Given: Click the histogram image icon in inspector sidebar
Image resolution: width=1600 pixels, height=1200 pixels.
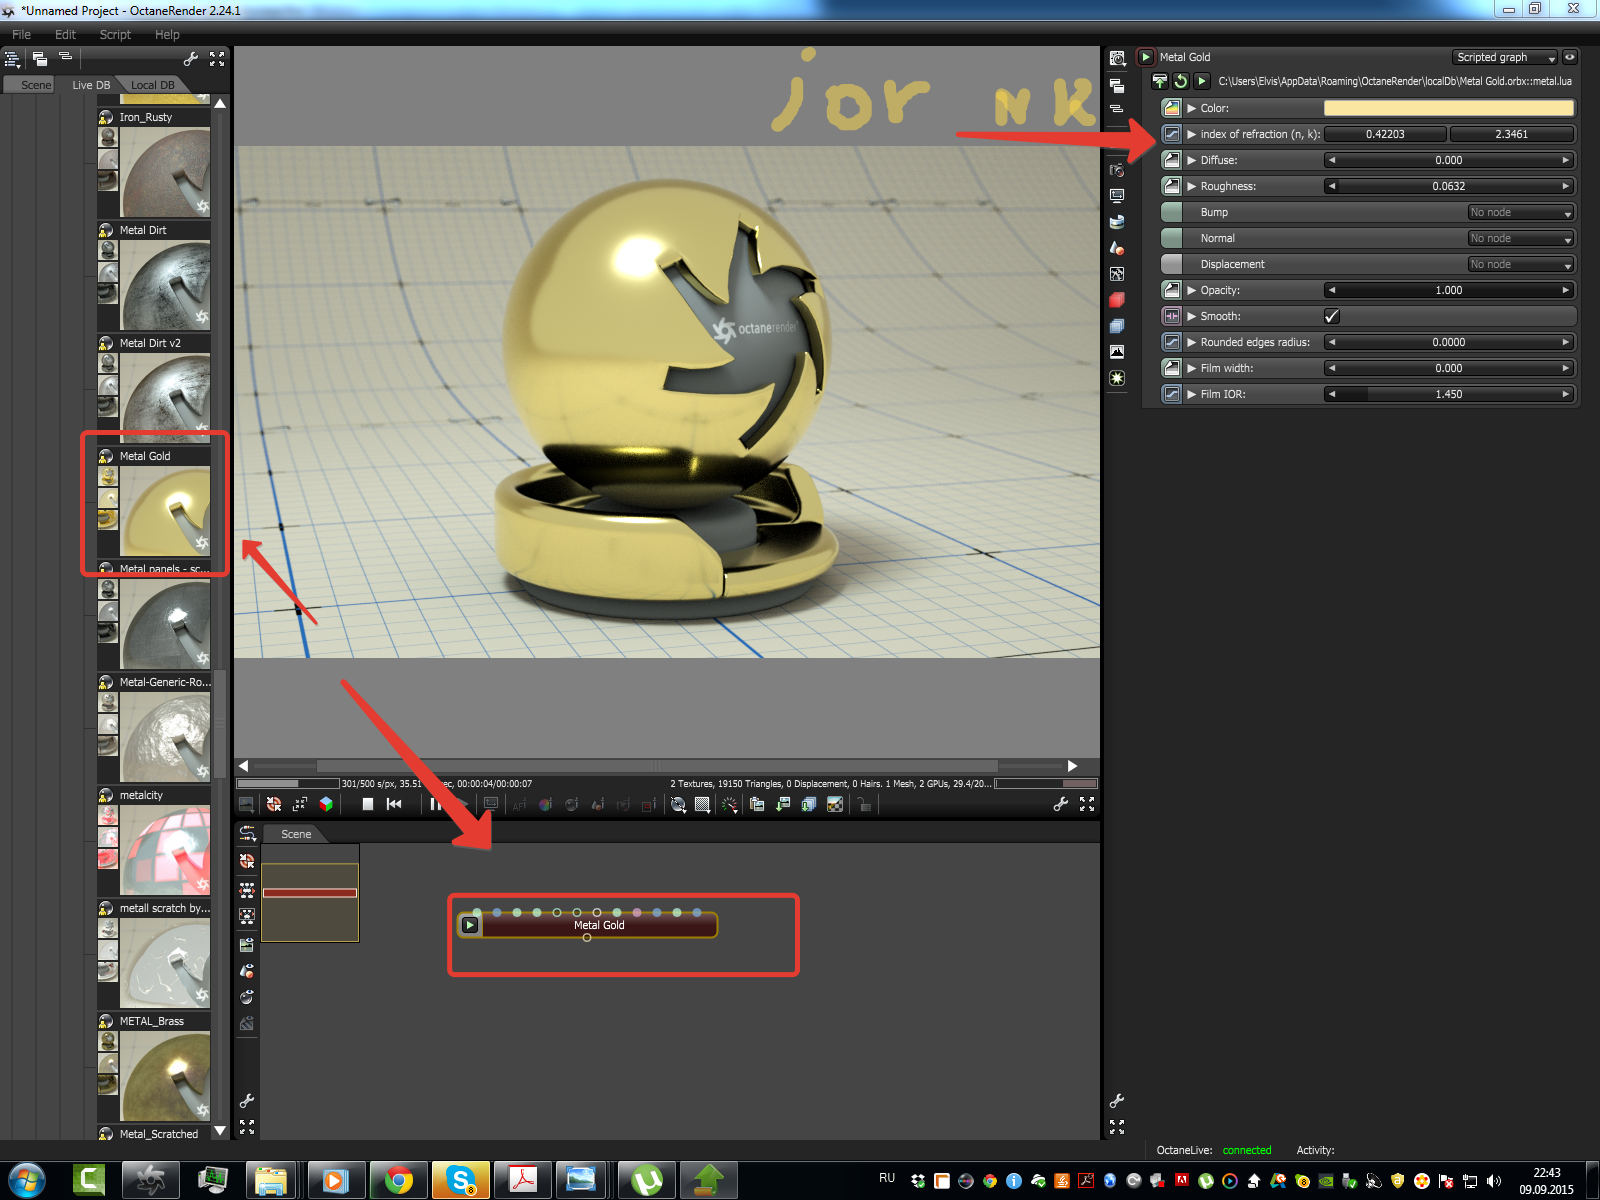Looking at the screenshot, I should point(1117,352).
